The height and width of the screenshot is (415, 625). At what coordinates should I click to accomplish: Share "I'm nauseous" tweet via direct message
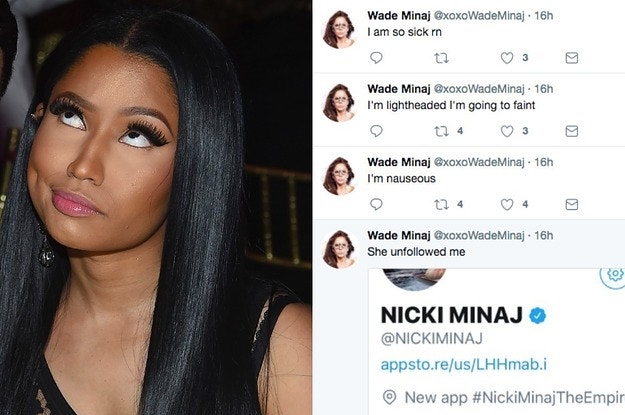(x=572, y=205)
